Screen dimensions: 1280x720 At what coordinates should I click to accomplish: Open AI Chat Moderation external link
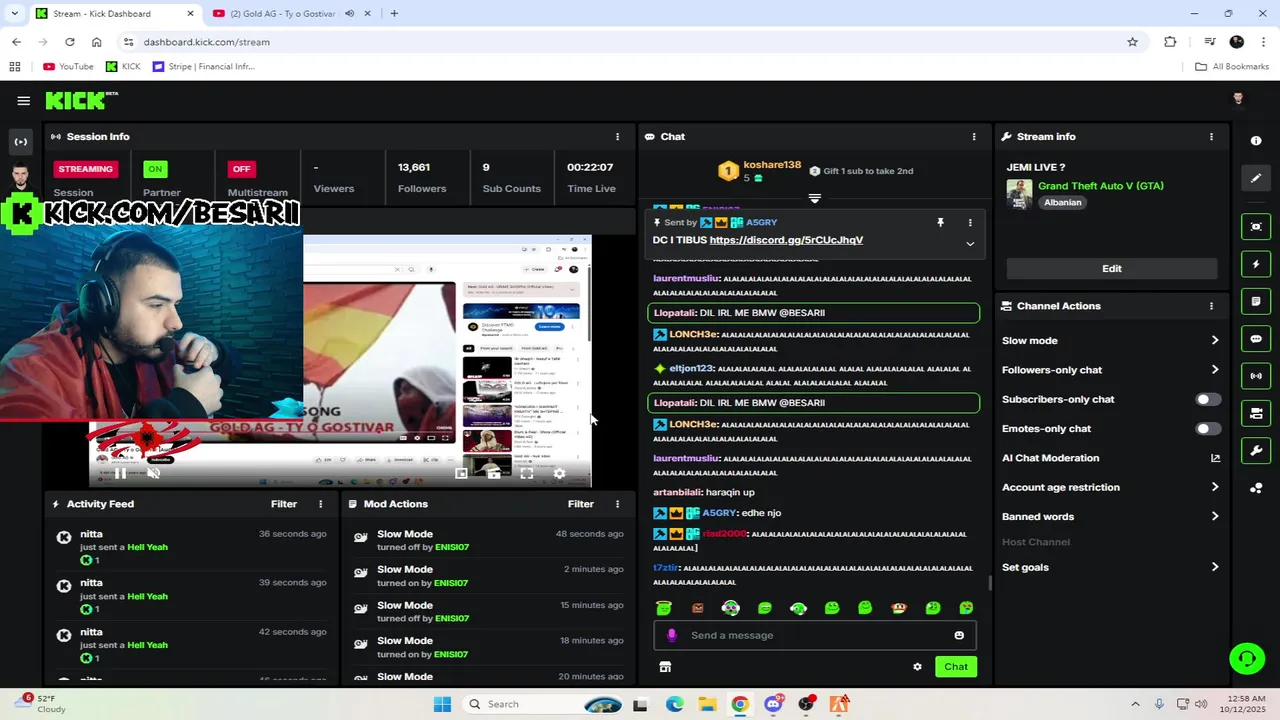click(x=1215, y=458)
